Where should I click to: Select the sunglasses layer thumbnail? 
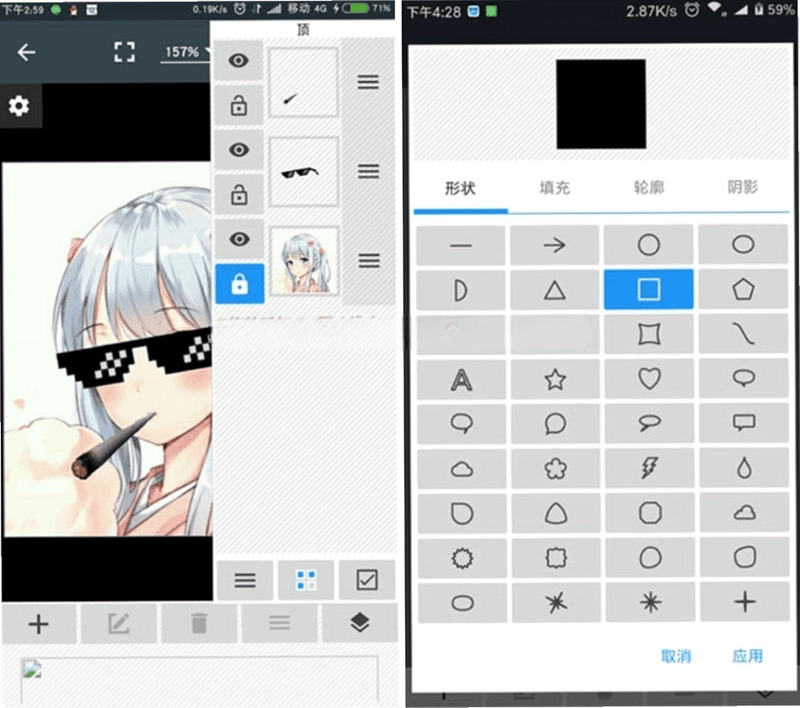(x=304, y=172)
